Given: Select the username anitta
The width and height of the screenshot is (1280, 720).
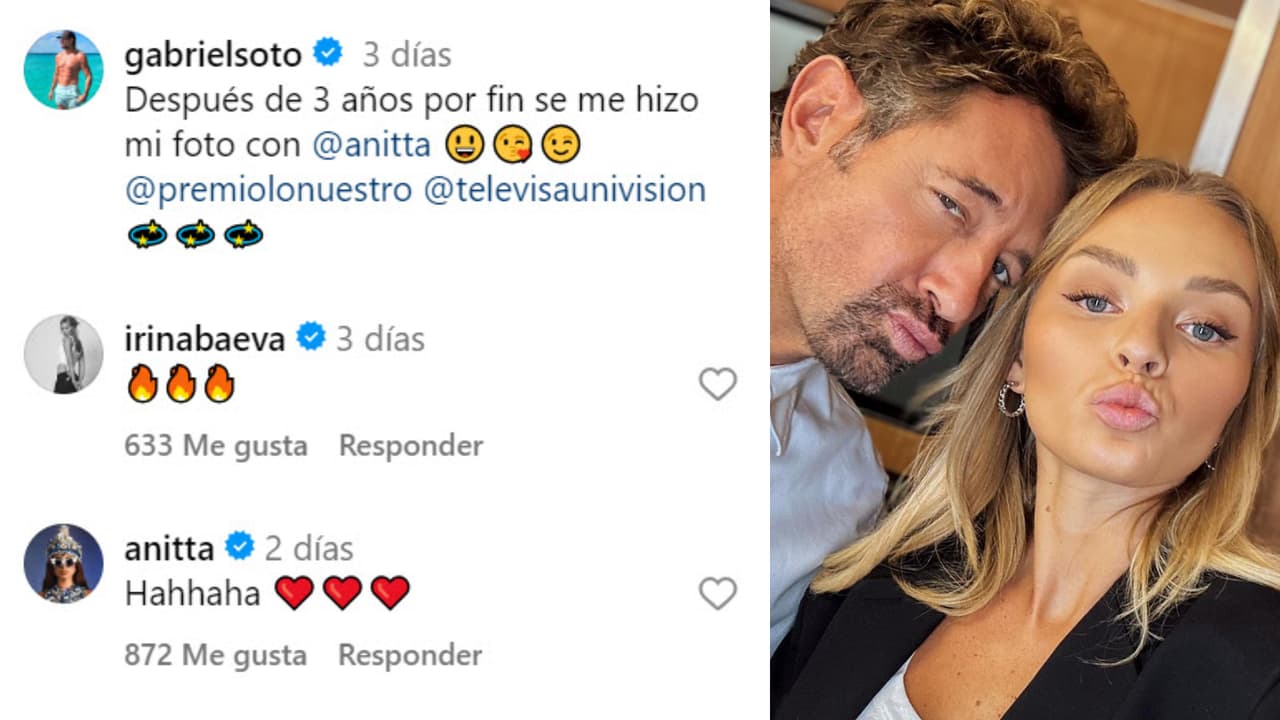Looking at the screenshot, I should click(168, 547).
